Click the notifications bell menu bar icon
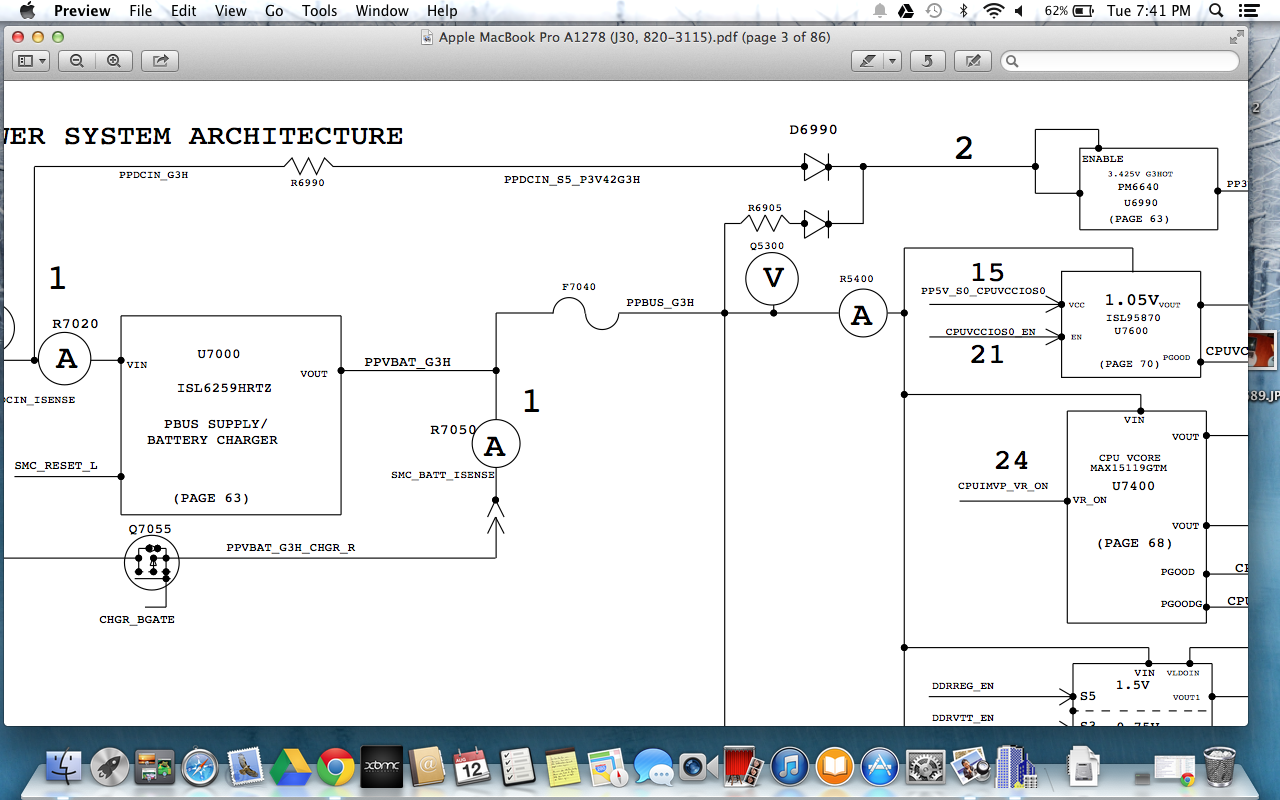The height and width of the screenshot is (800, 1280). (880, 11)
